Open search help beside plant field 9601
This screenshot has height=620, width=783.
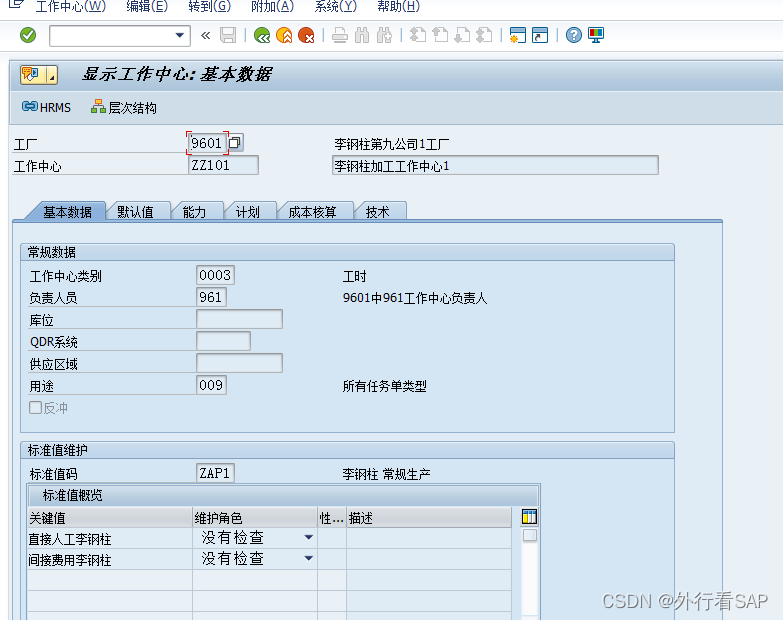(x=235, y=143)
